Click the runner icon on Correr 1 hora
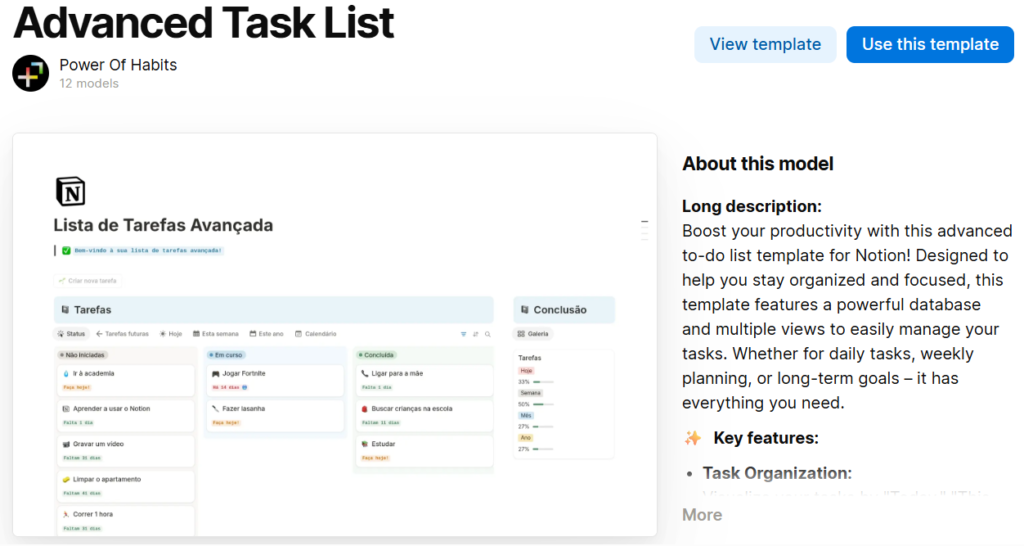 pyautogui.click(x=66, y=515)
